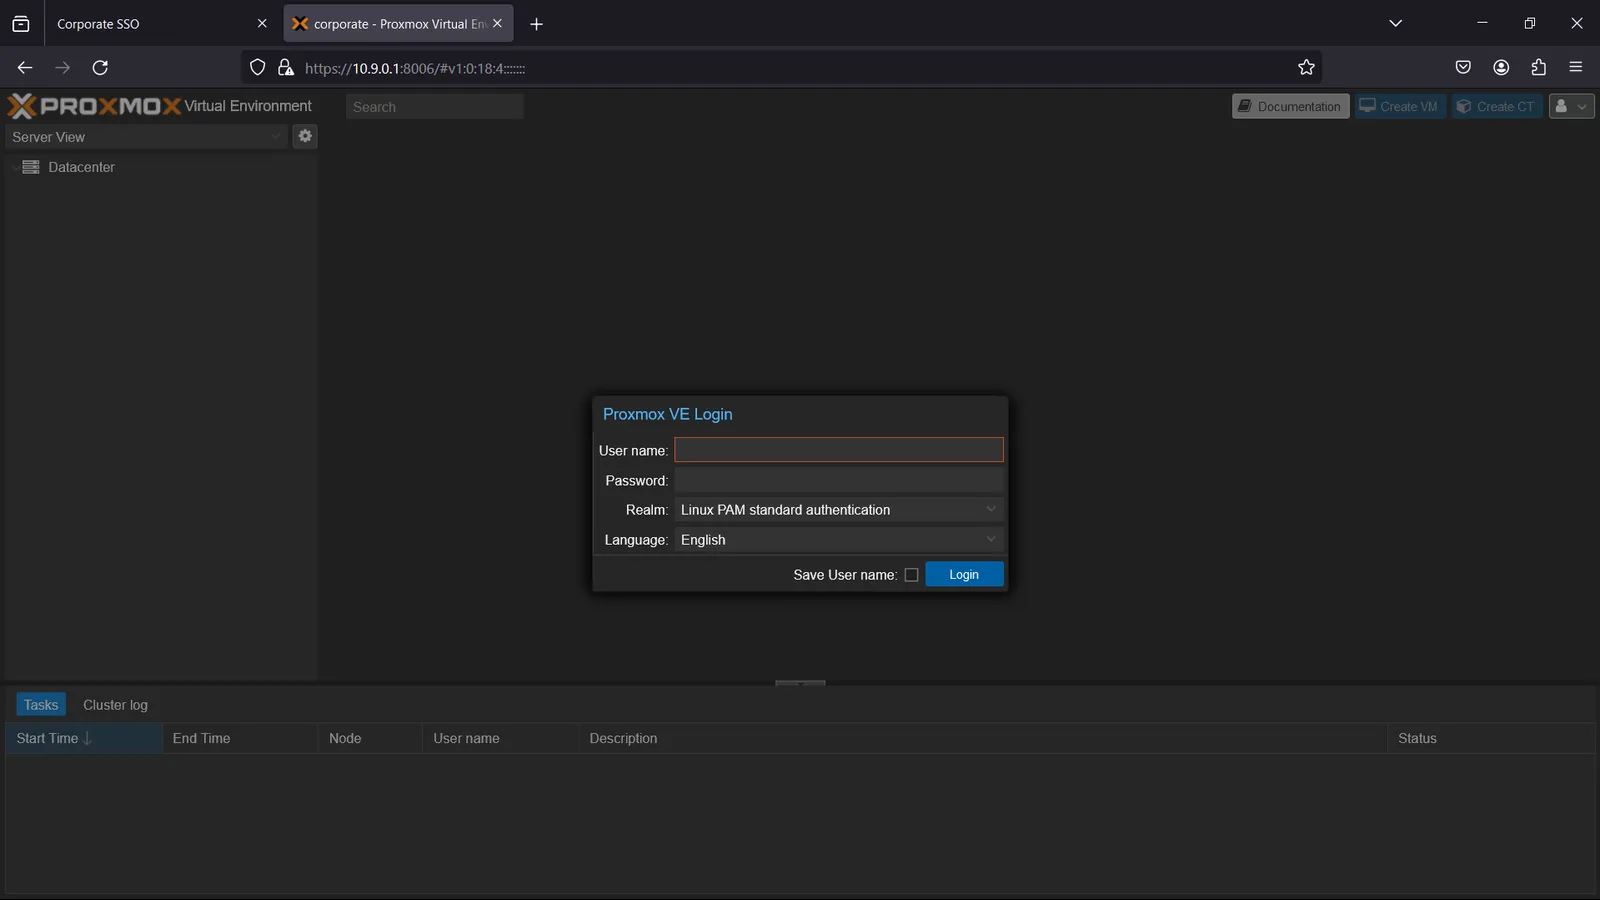The image size is (1600, 900).
Task: Open the tracking protection shield
Action: pyautogui.click(x=257, y=68)
